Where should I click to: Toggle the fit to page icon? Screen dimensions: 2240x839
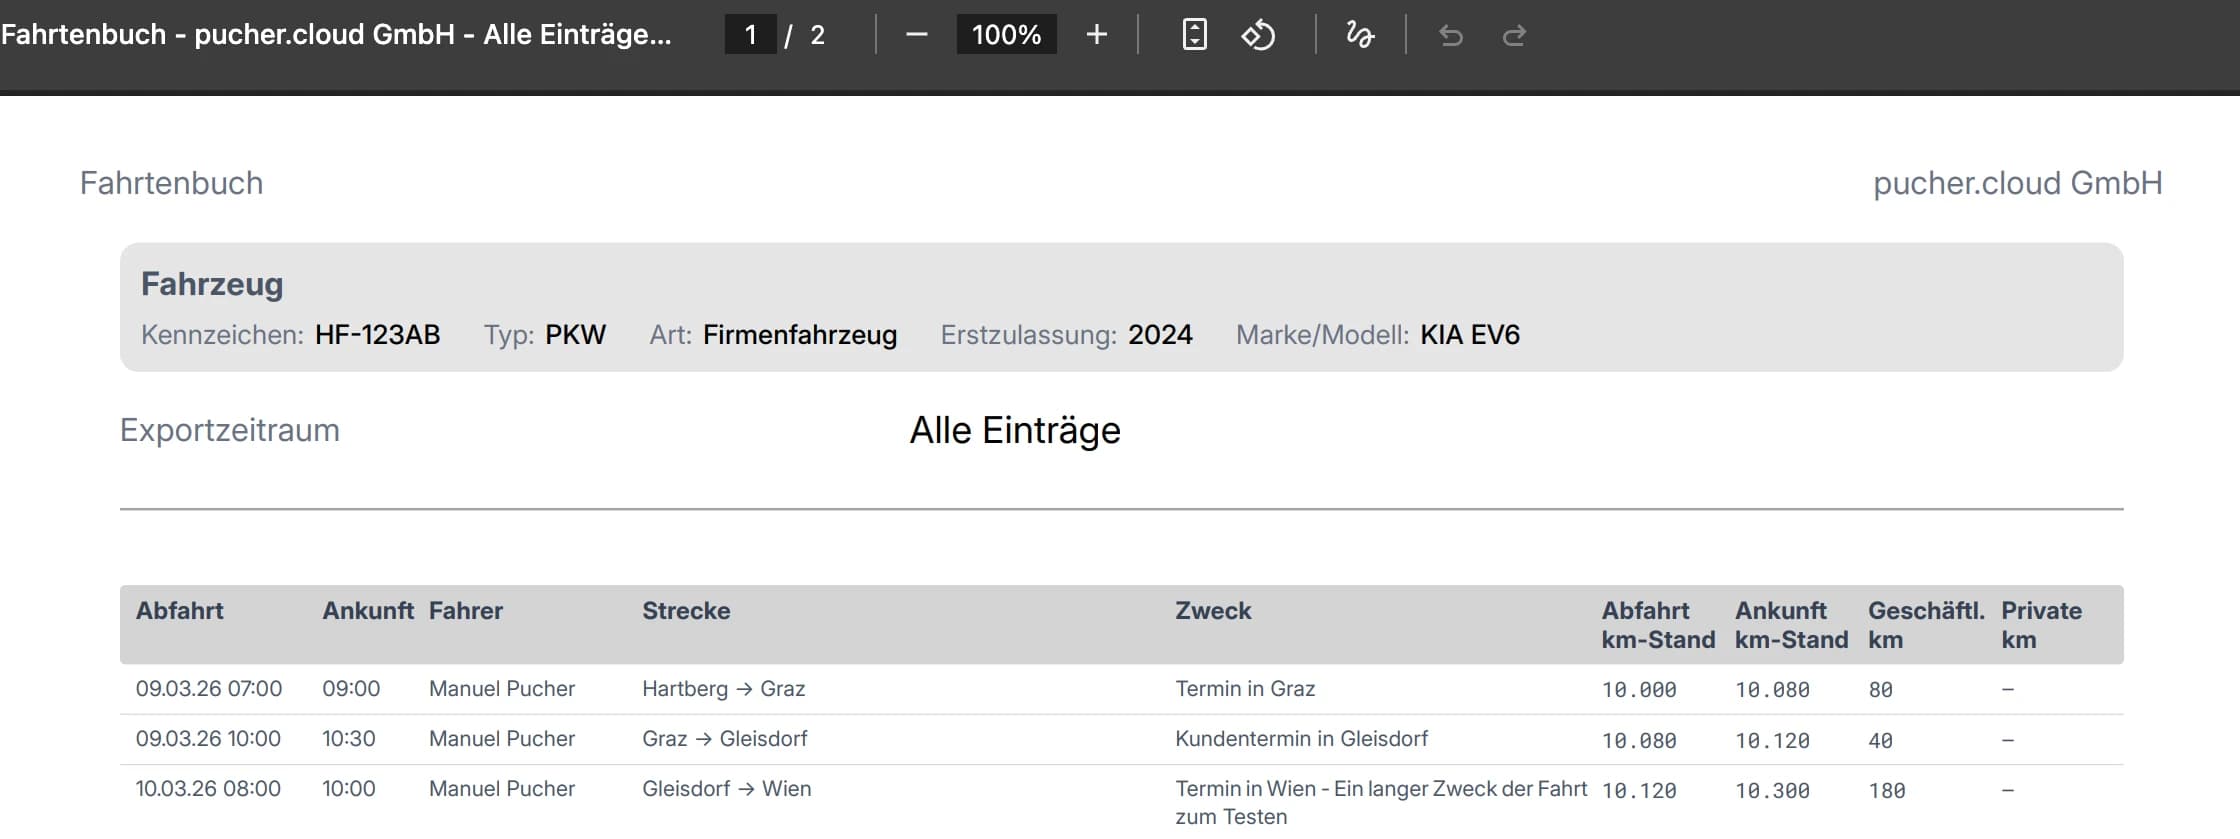(1194, 35)
